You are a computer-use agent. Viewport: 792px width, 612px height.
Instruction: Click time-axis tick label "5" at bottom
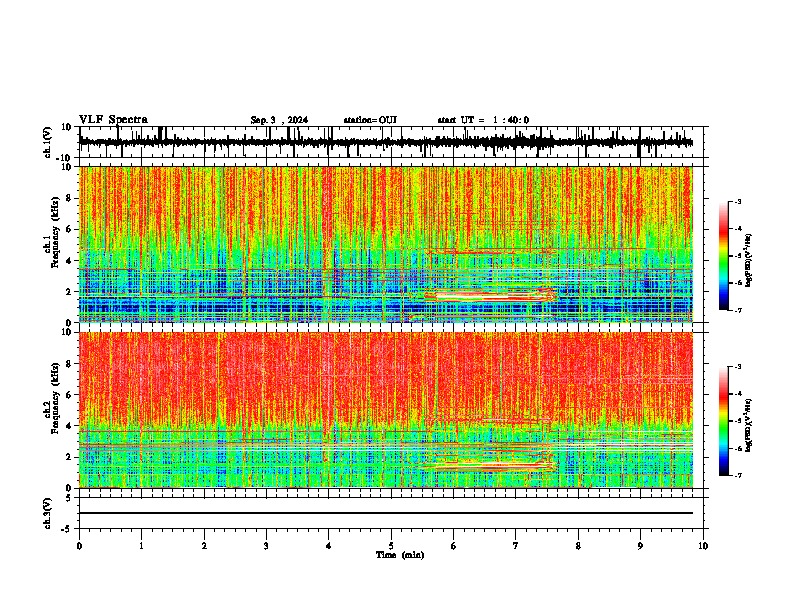pyautogui.click(x=391, y=546)
